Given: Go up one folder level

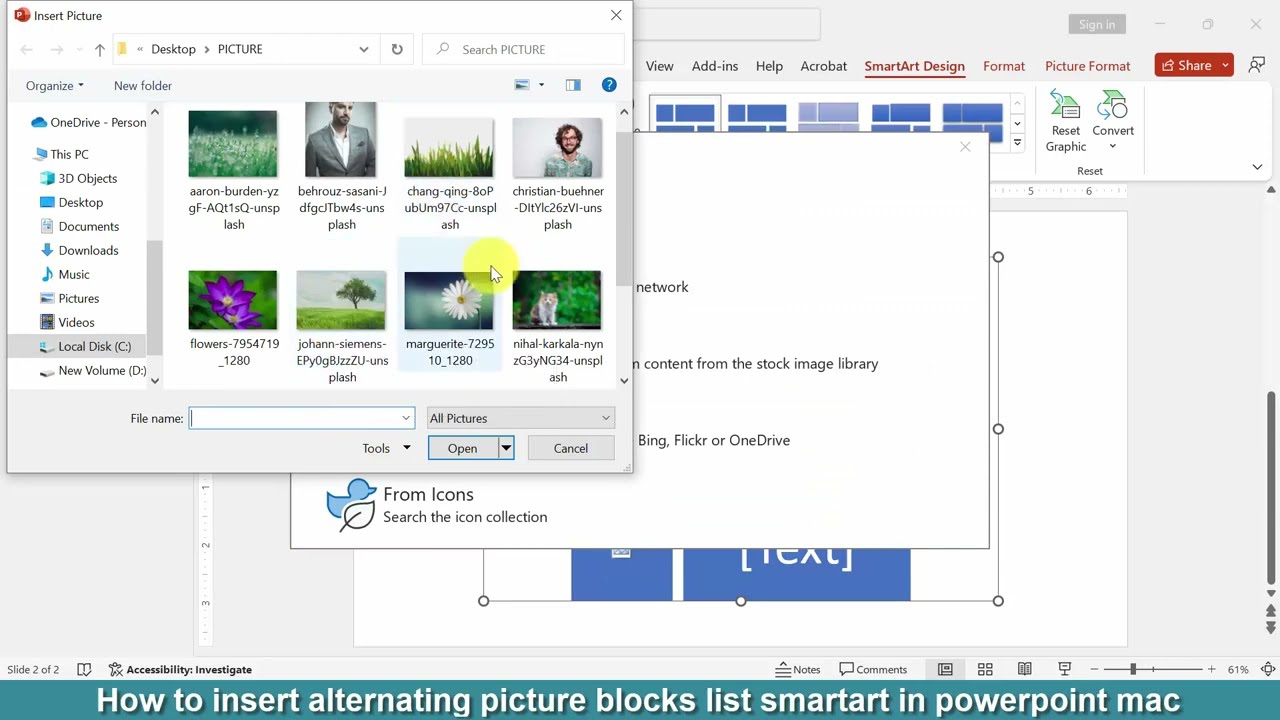Looking at the screenshot, I should (x=99, y=49).
